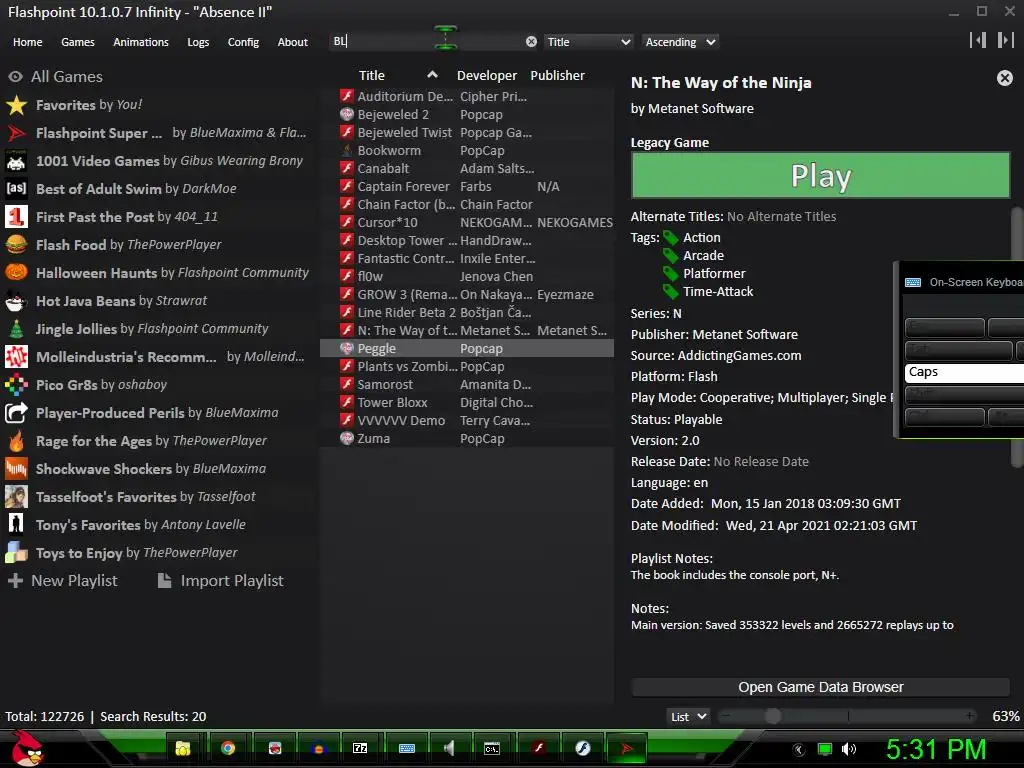Image resolution: width=1024 pixels, height=768 pixels.
Task: Select the 1001 Video Games playlist icon
Action: pyautogui.click(x=16, y=161)
